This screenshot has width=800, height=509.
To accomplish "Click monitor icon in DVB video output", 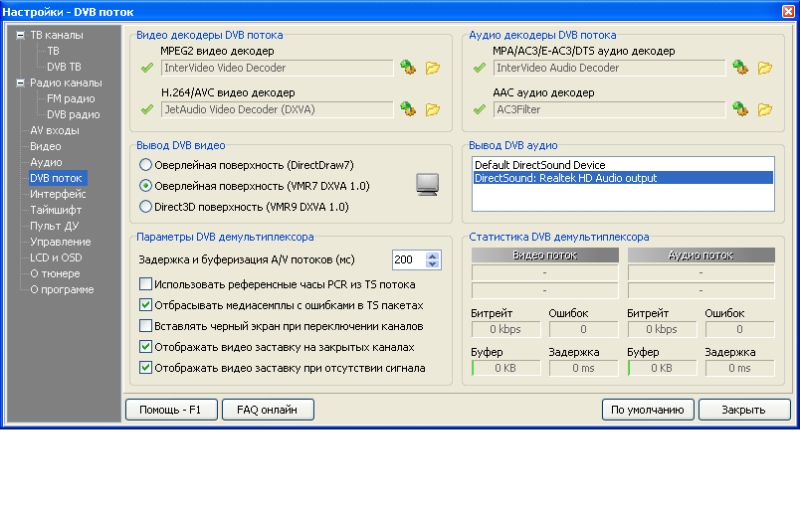I will [x=428, y=184].
